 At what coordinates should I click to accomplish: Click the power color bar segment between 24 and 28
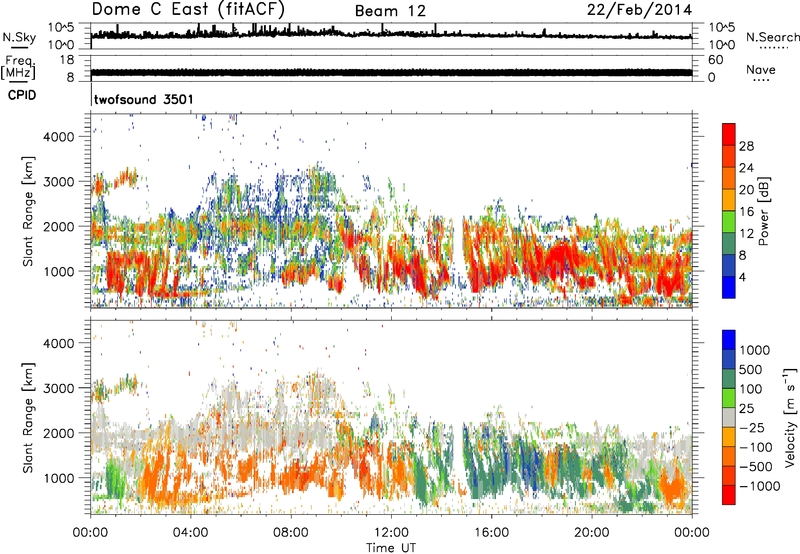tap(729, 157)
